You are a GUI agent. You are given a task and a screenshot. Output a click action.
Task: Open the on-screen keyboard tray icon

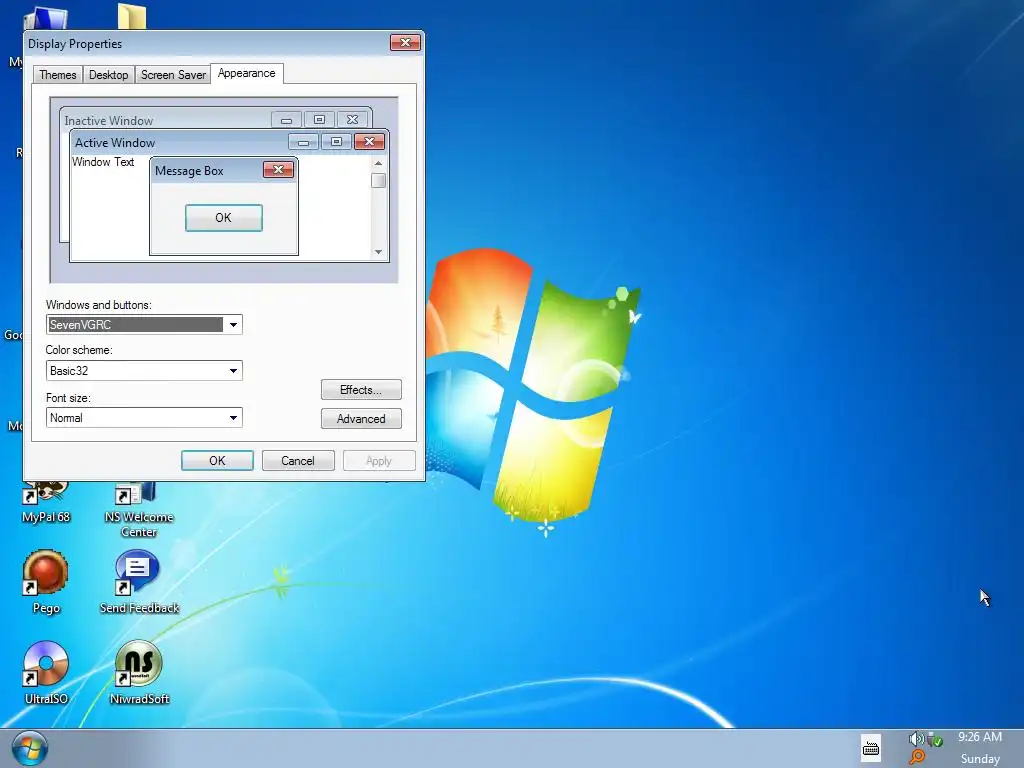pos(871,748)
